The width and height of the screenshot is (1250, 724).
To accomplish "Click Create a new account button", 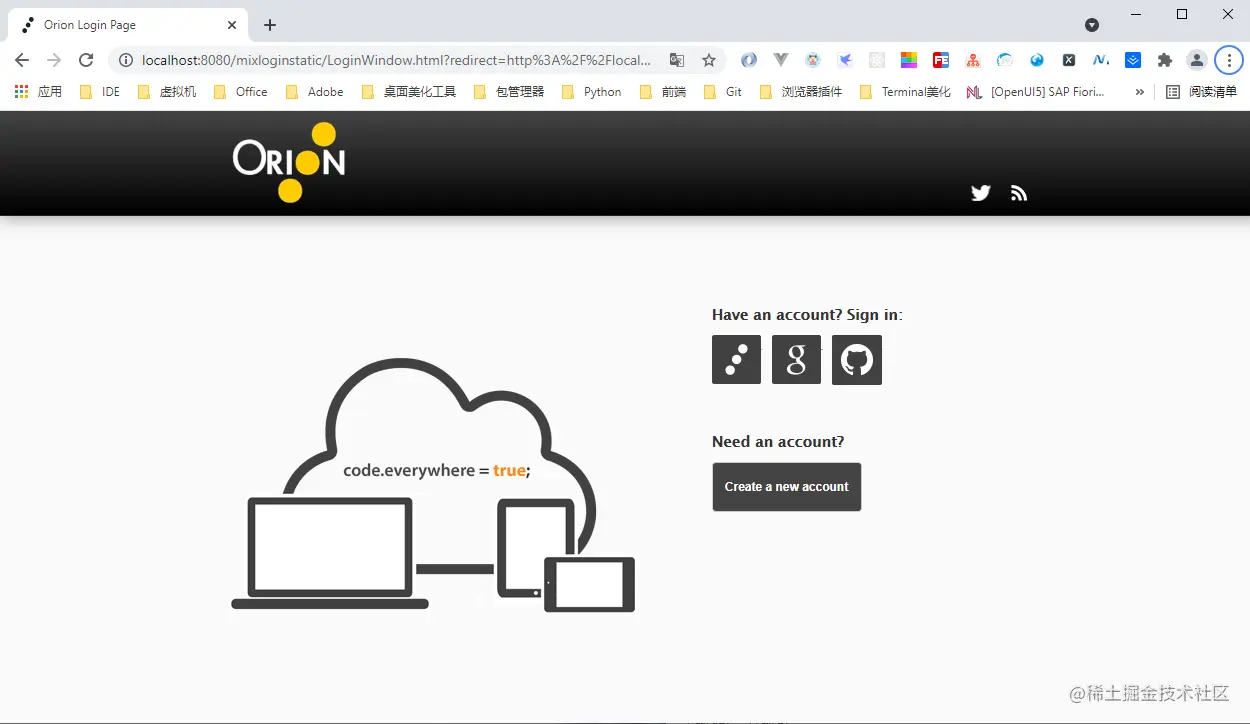I will coord(787,487).
